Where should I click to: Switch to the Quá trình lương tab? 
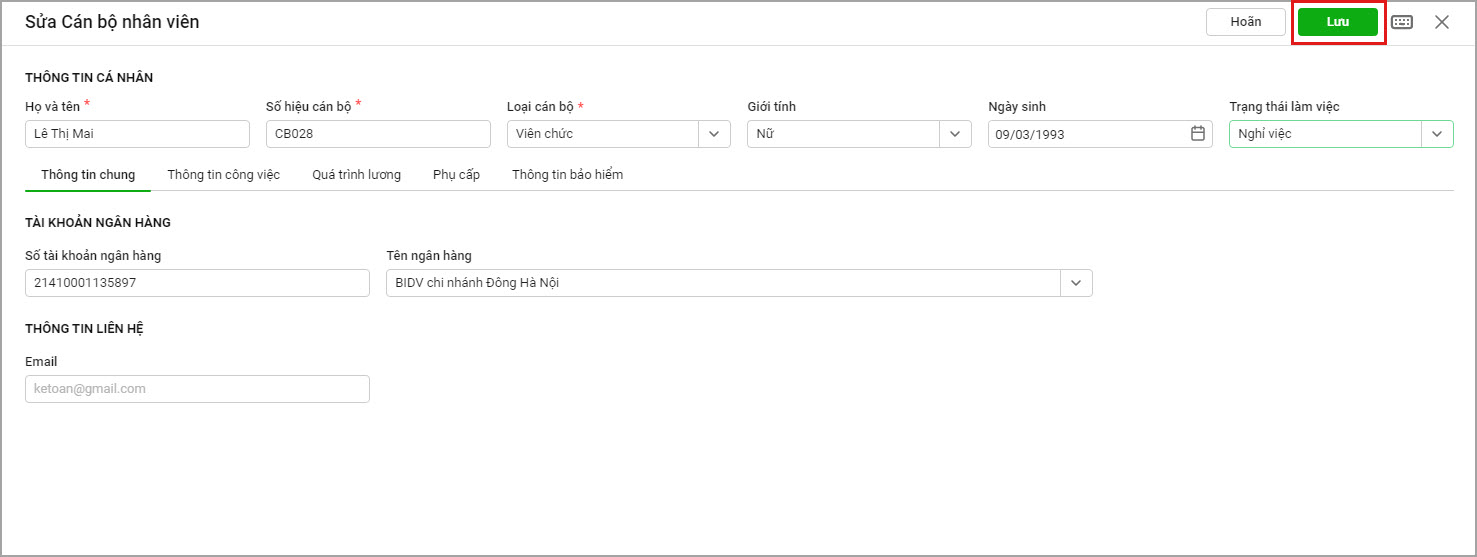[356, 175]
